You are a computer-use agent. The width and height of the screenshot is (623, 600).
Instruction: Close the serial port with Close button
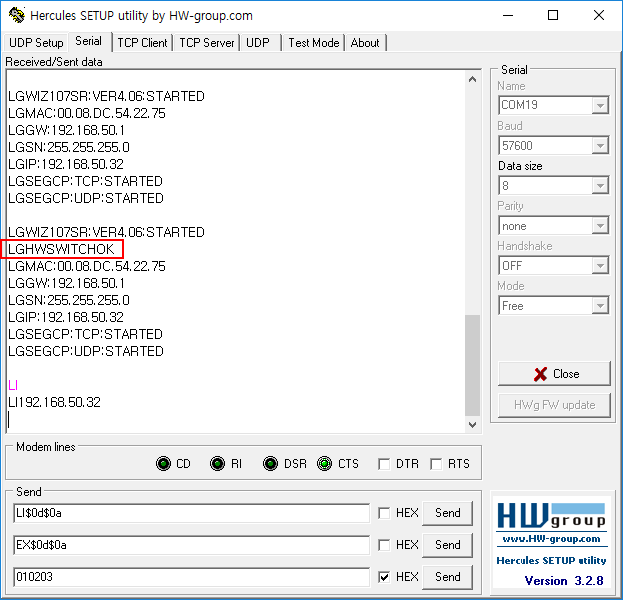554,374
